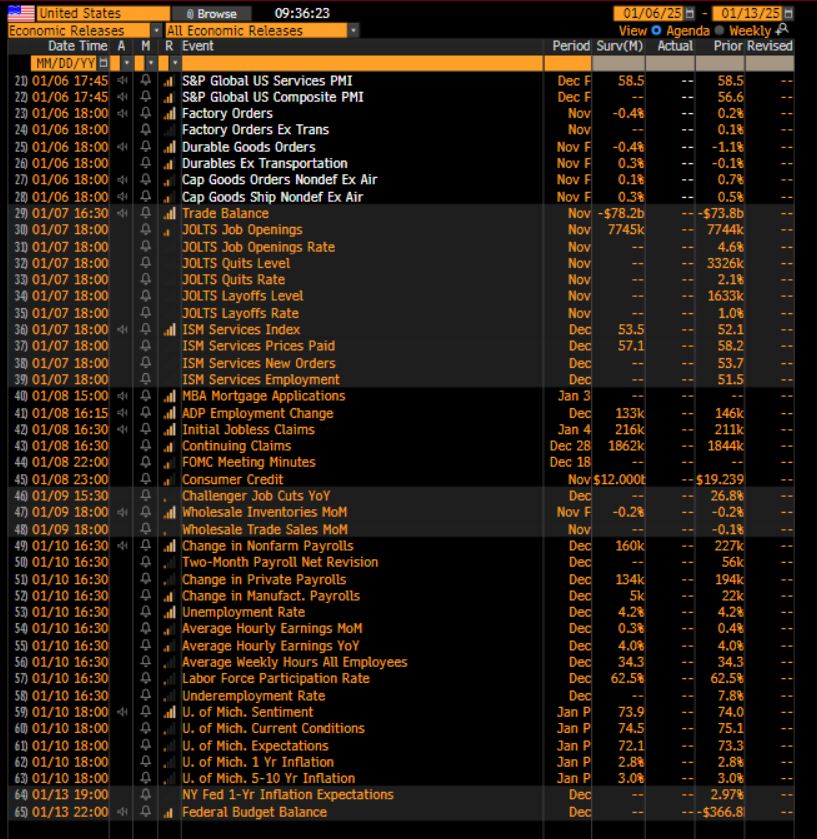
Task: Toggle alert bell for Labor Force Participation Rate
Action: [145, 678]
